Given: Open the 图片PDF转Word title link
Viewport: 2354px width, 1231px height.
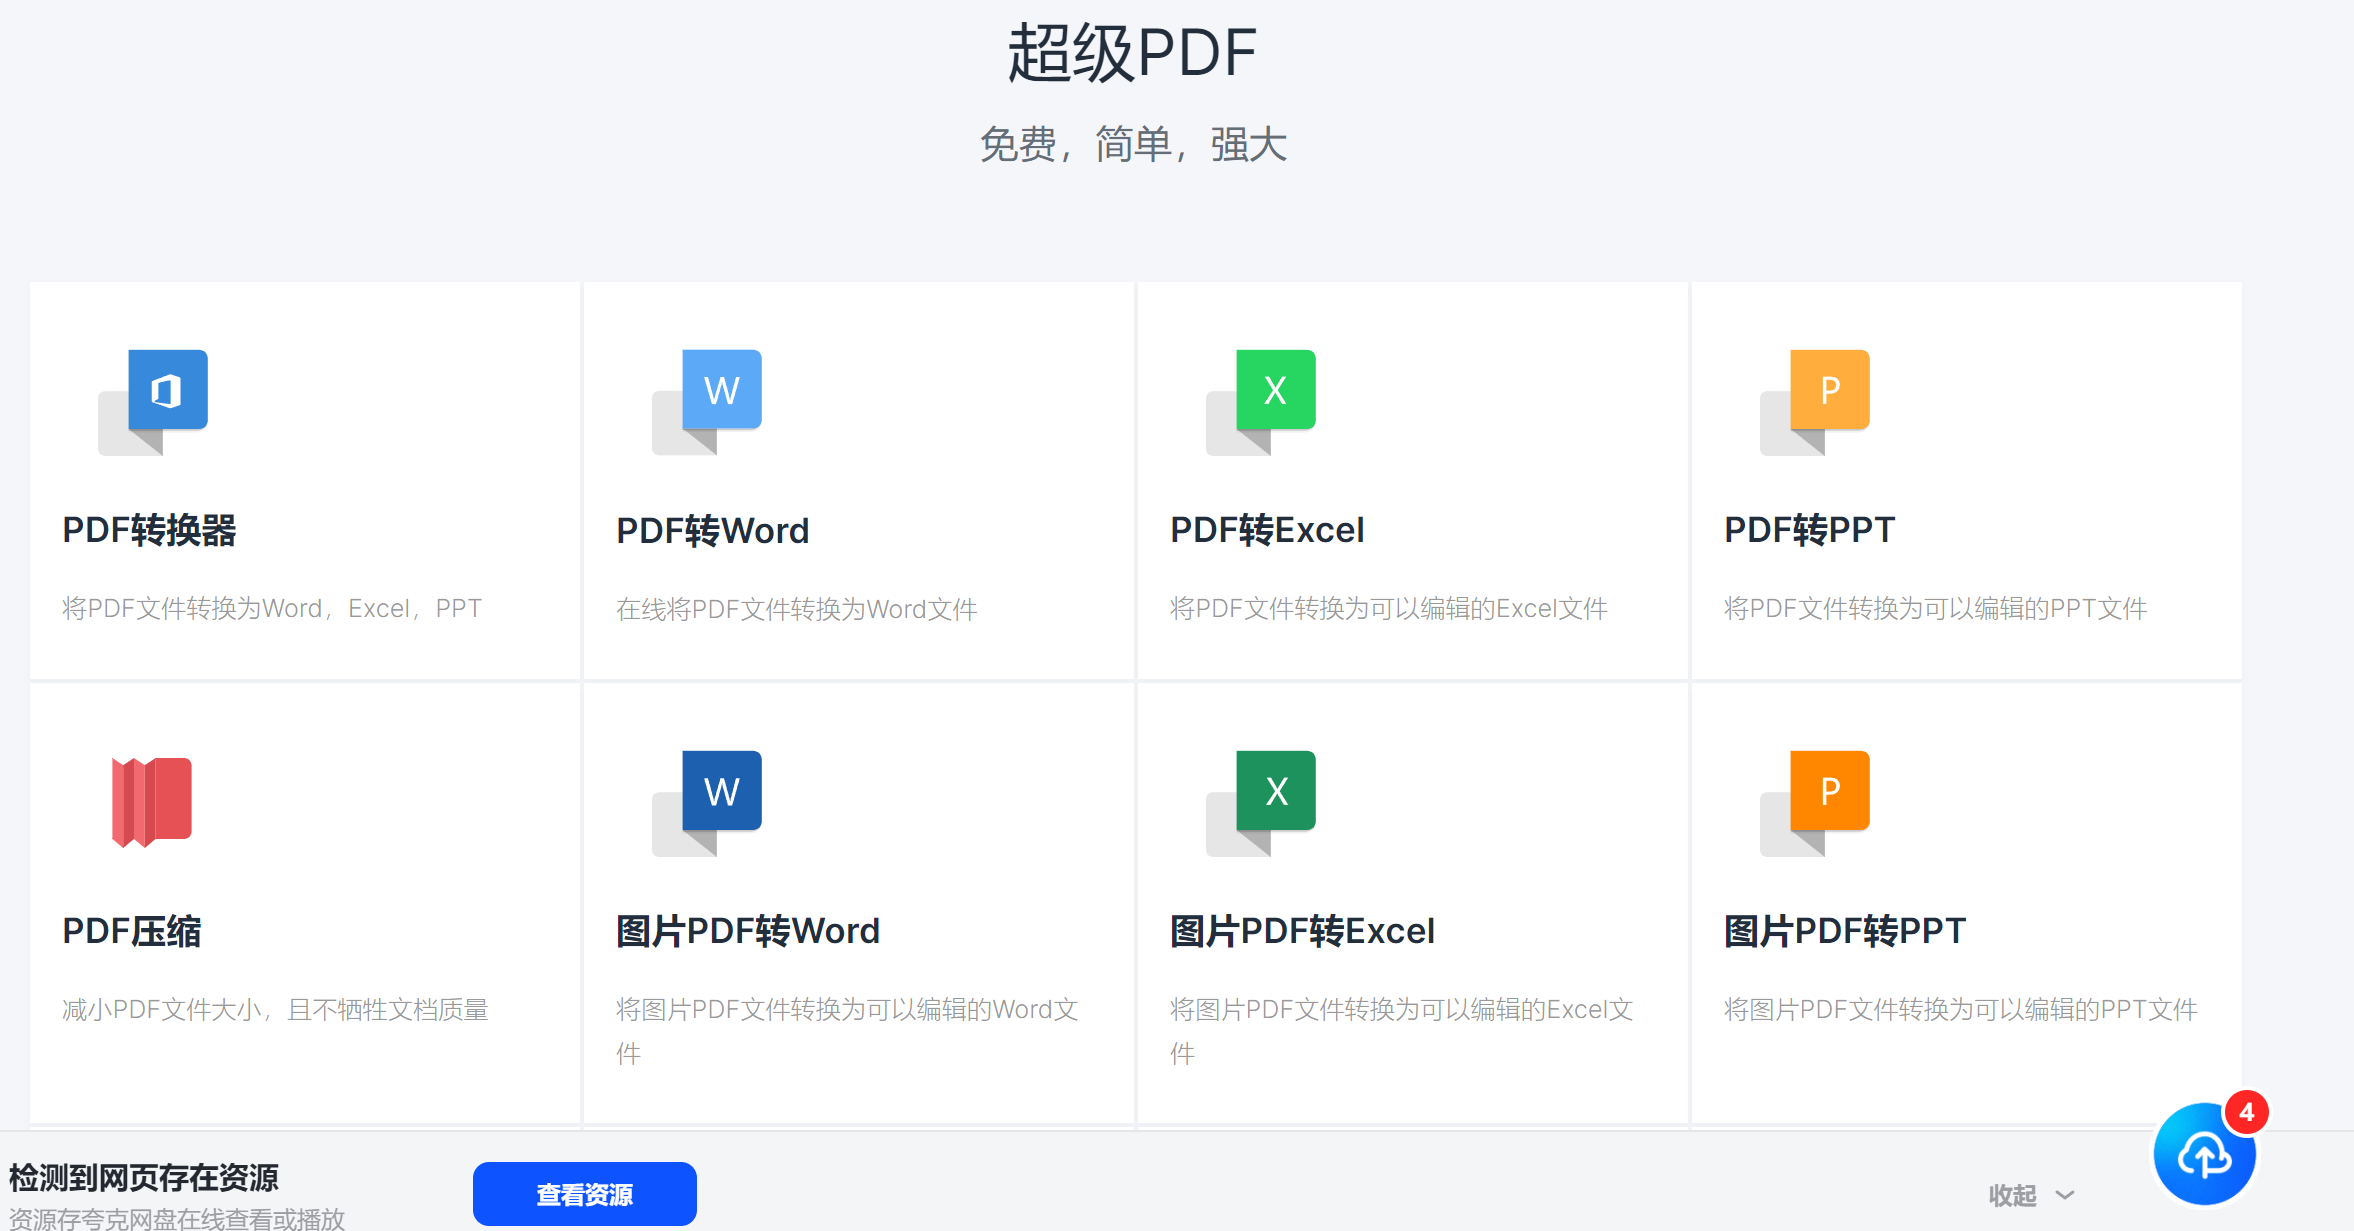Looking at the screenshot, I should tap(747, 931).
